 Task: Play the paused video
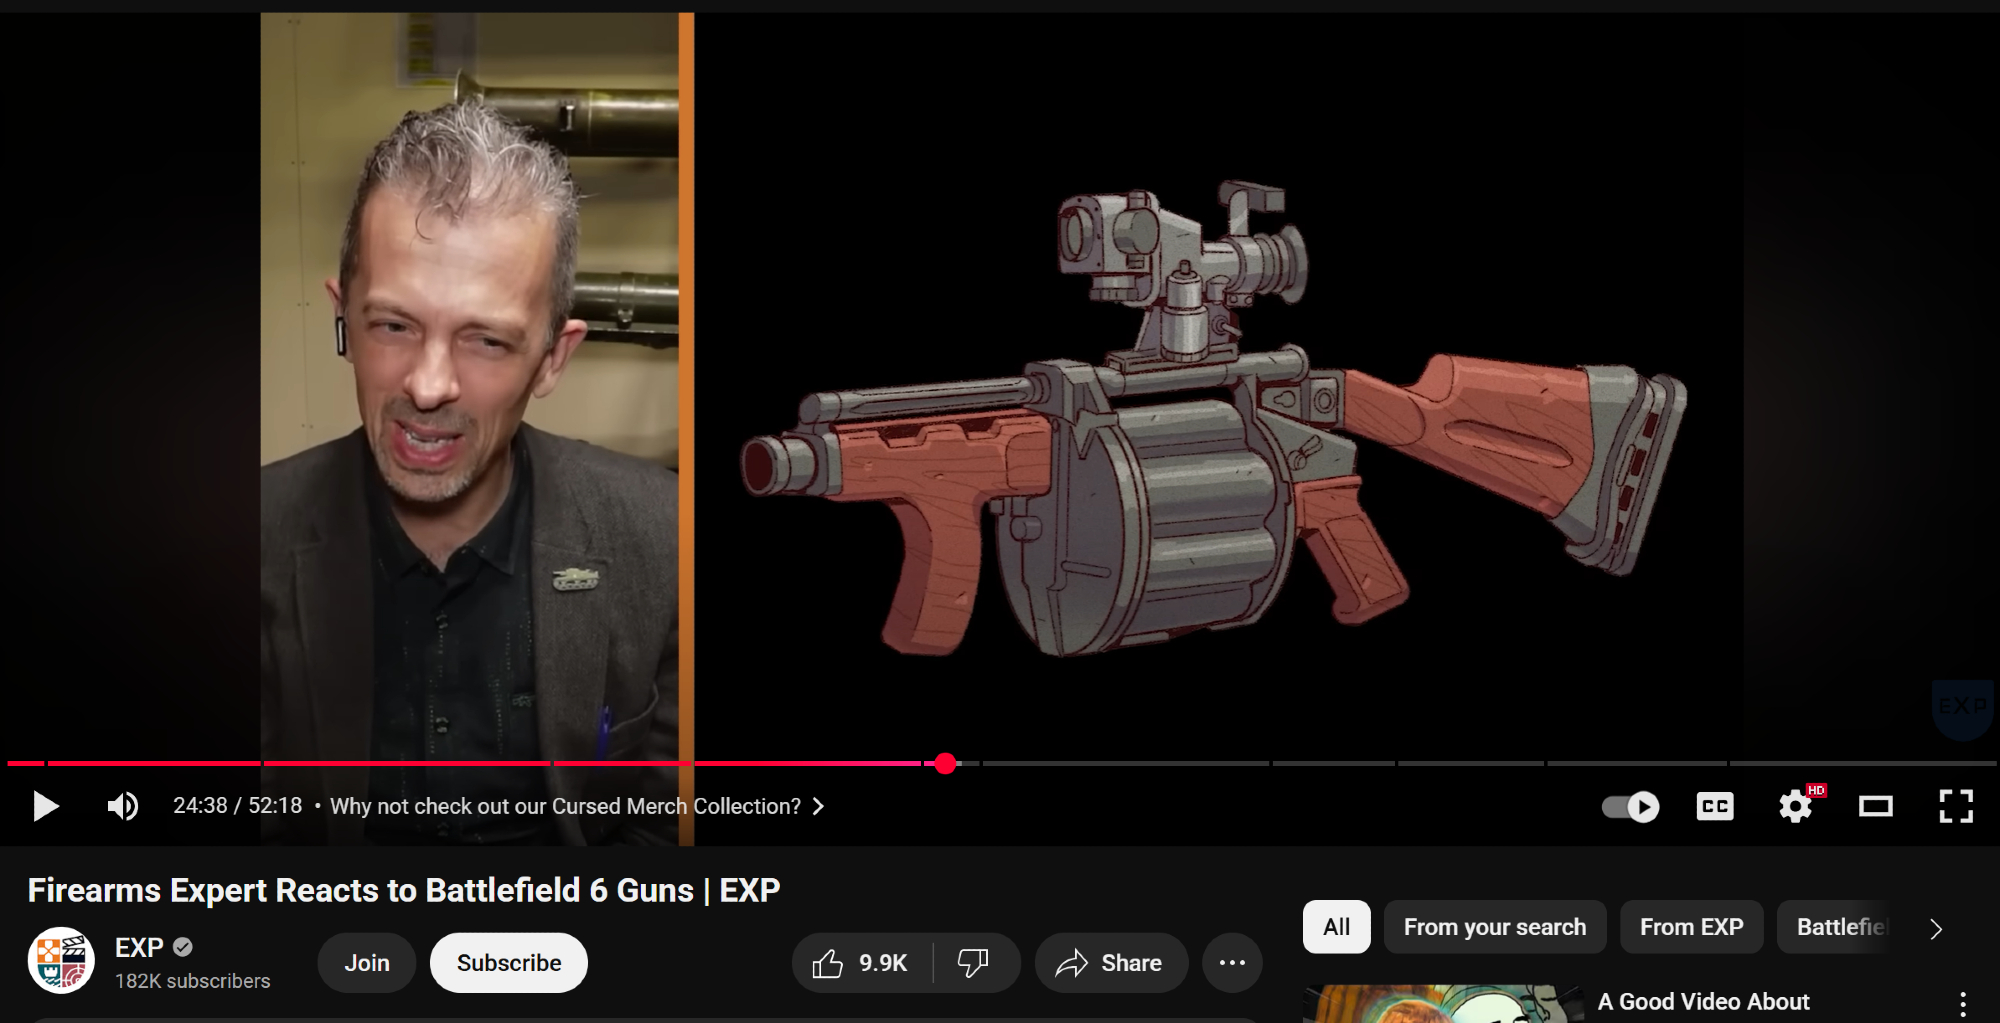[x=45, y=806]
